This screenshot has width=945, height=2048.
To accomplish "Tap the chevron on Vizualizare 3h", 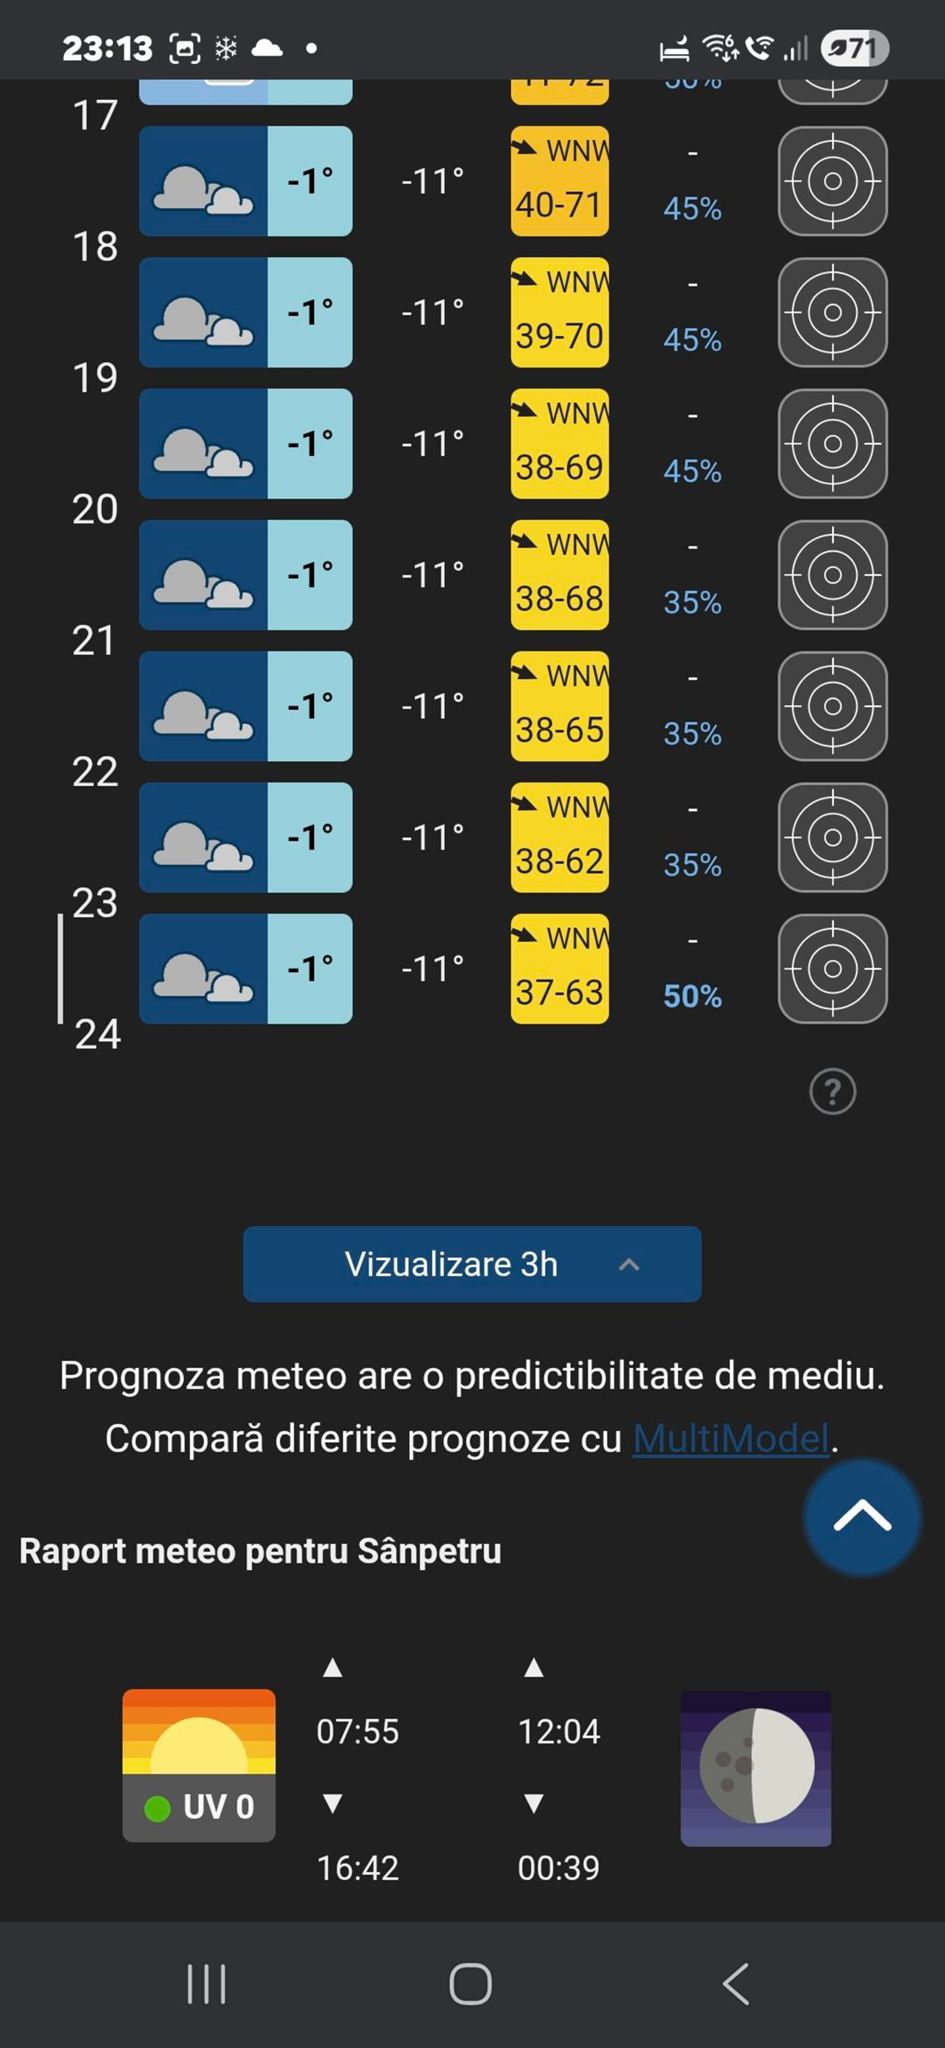I will [x=629, y=1265].
